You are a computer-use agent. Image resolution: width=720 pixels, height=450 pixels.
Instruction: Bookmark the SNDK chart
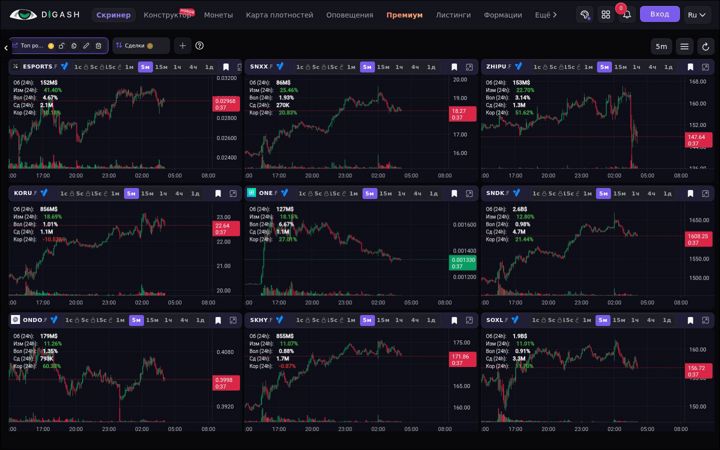click(690, 194)
